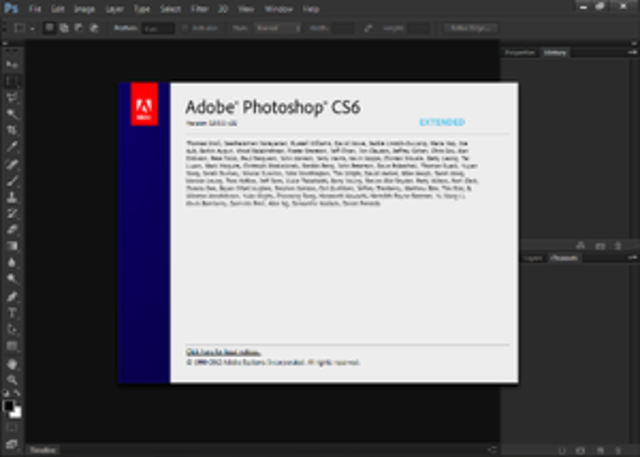Open the Layer menu

coord(115,9)
